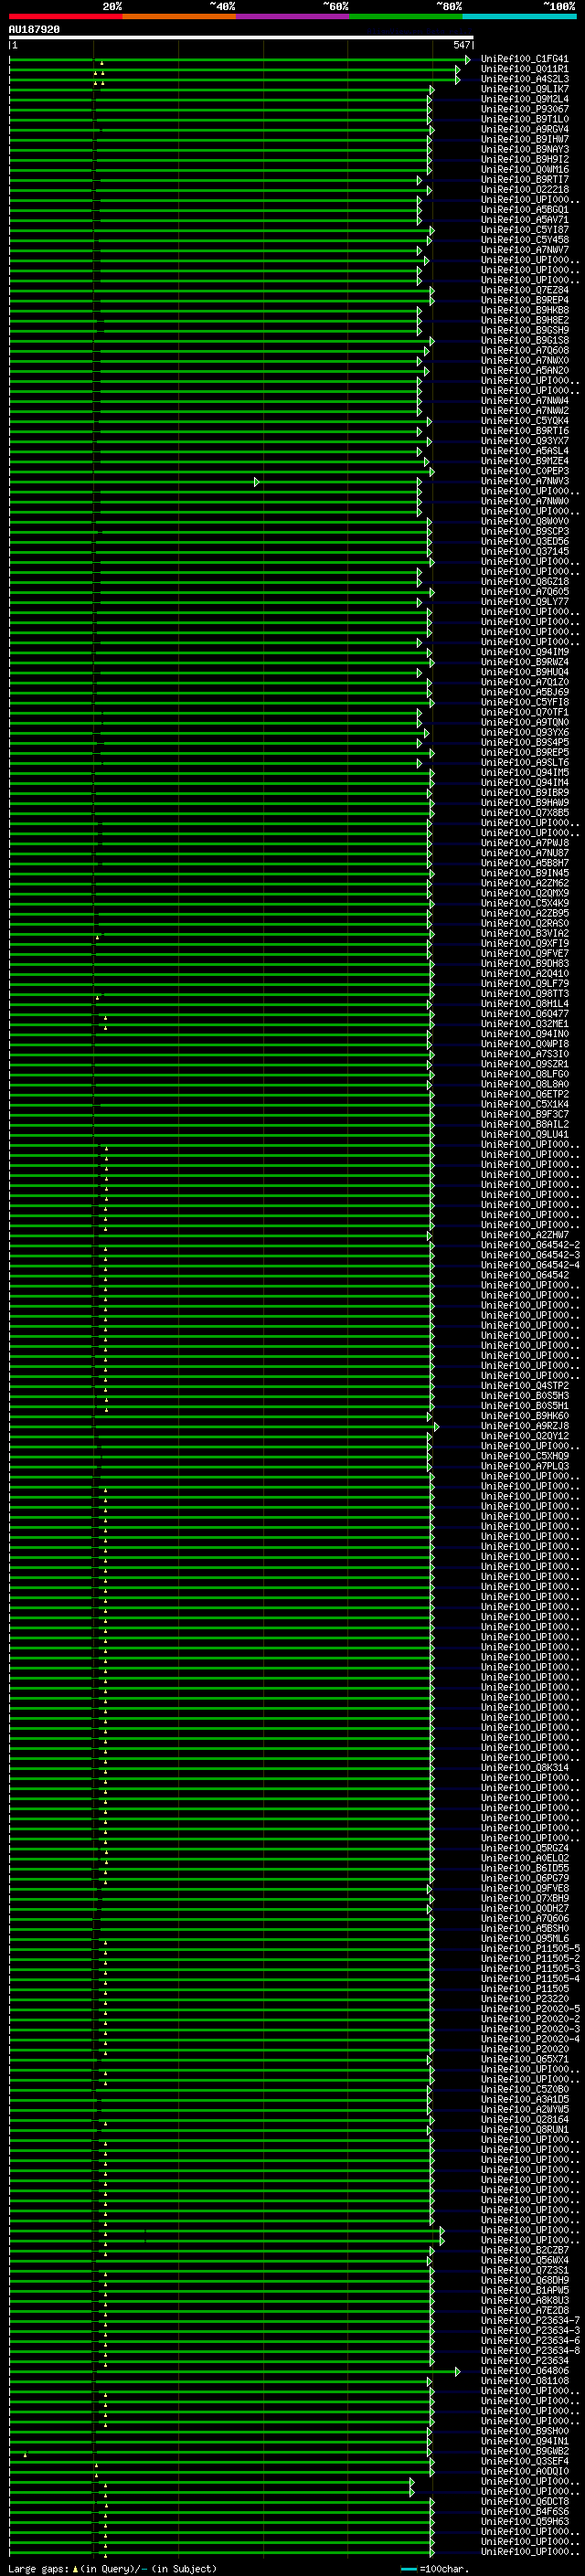Image resolution: width=585 pixels, height=2576 pixels.
Task: Select hit label UniRef100_A9RGV4
Action: pyautogui.click(x=525, y=129)
